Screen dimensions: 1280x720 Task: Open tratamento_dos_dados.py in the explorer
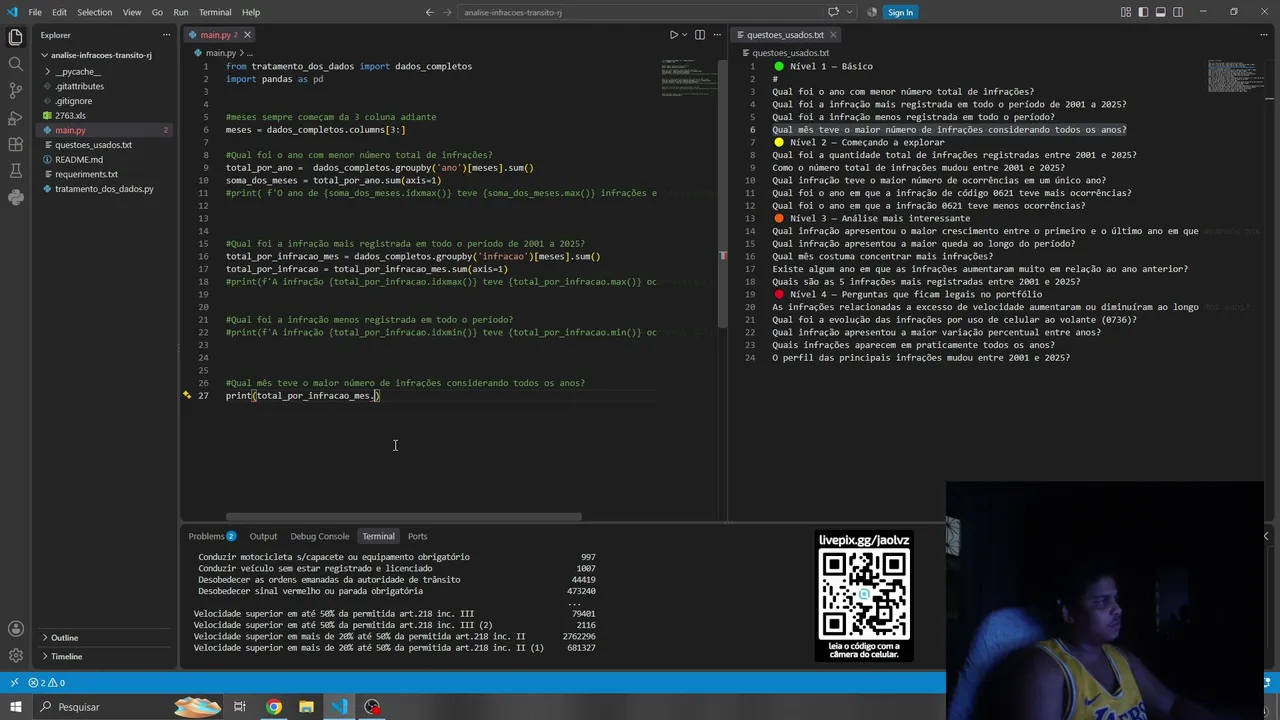click(104, 189)
